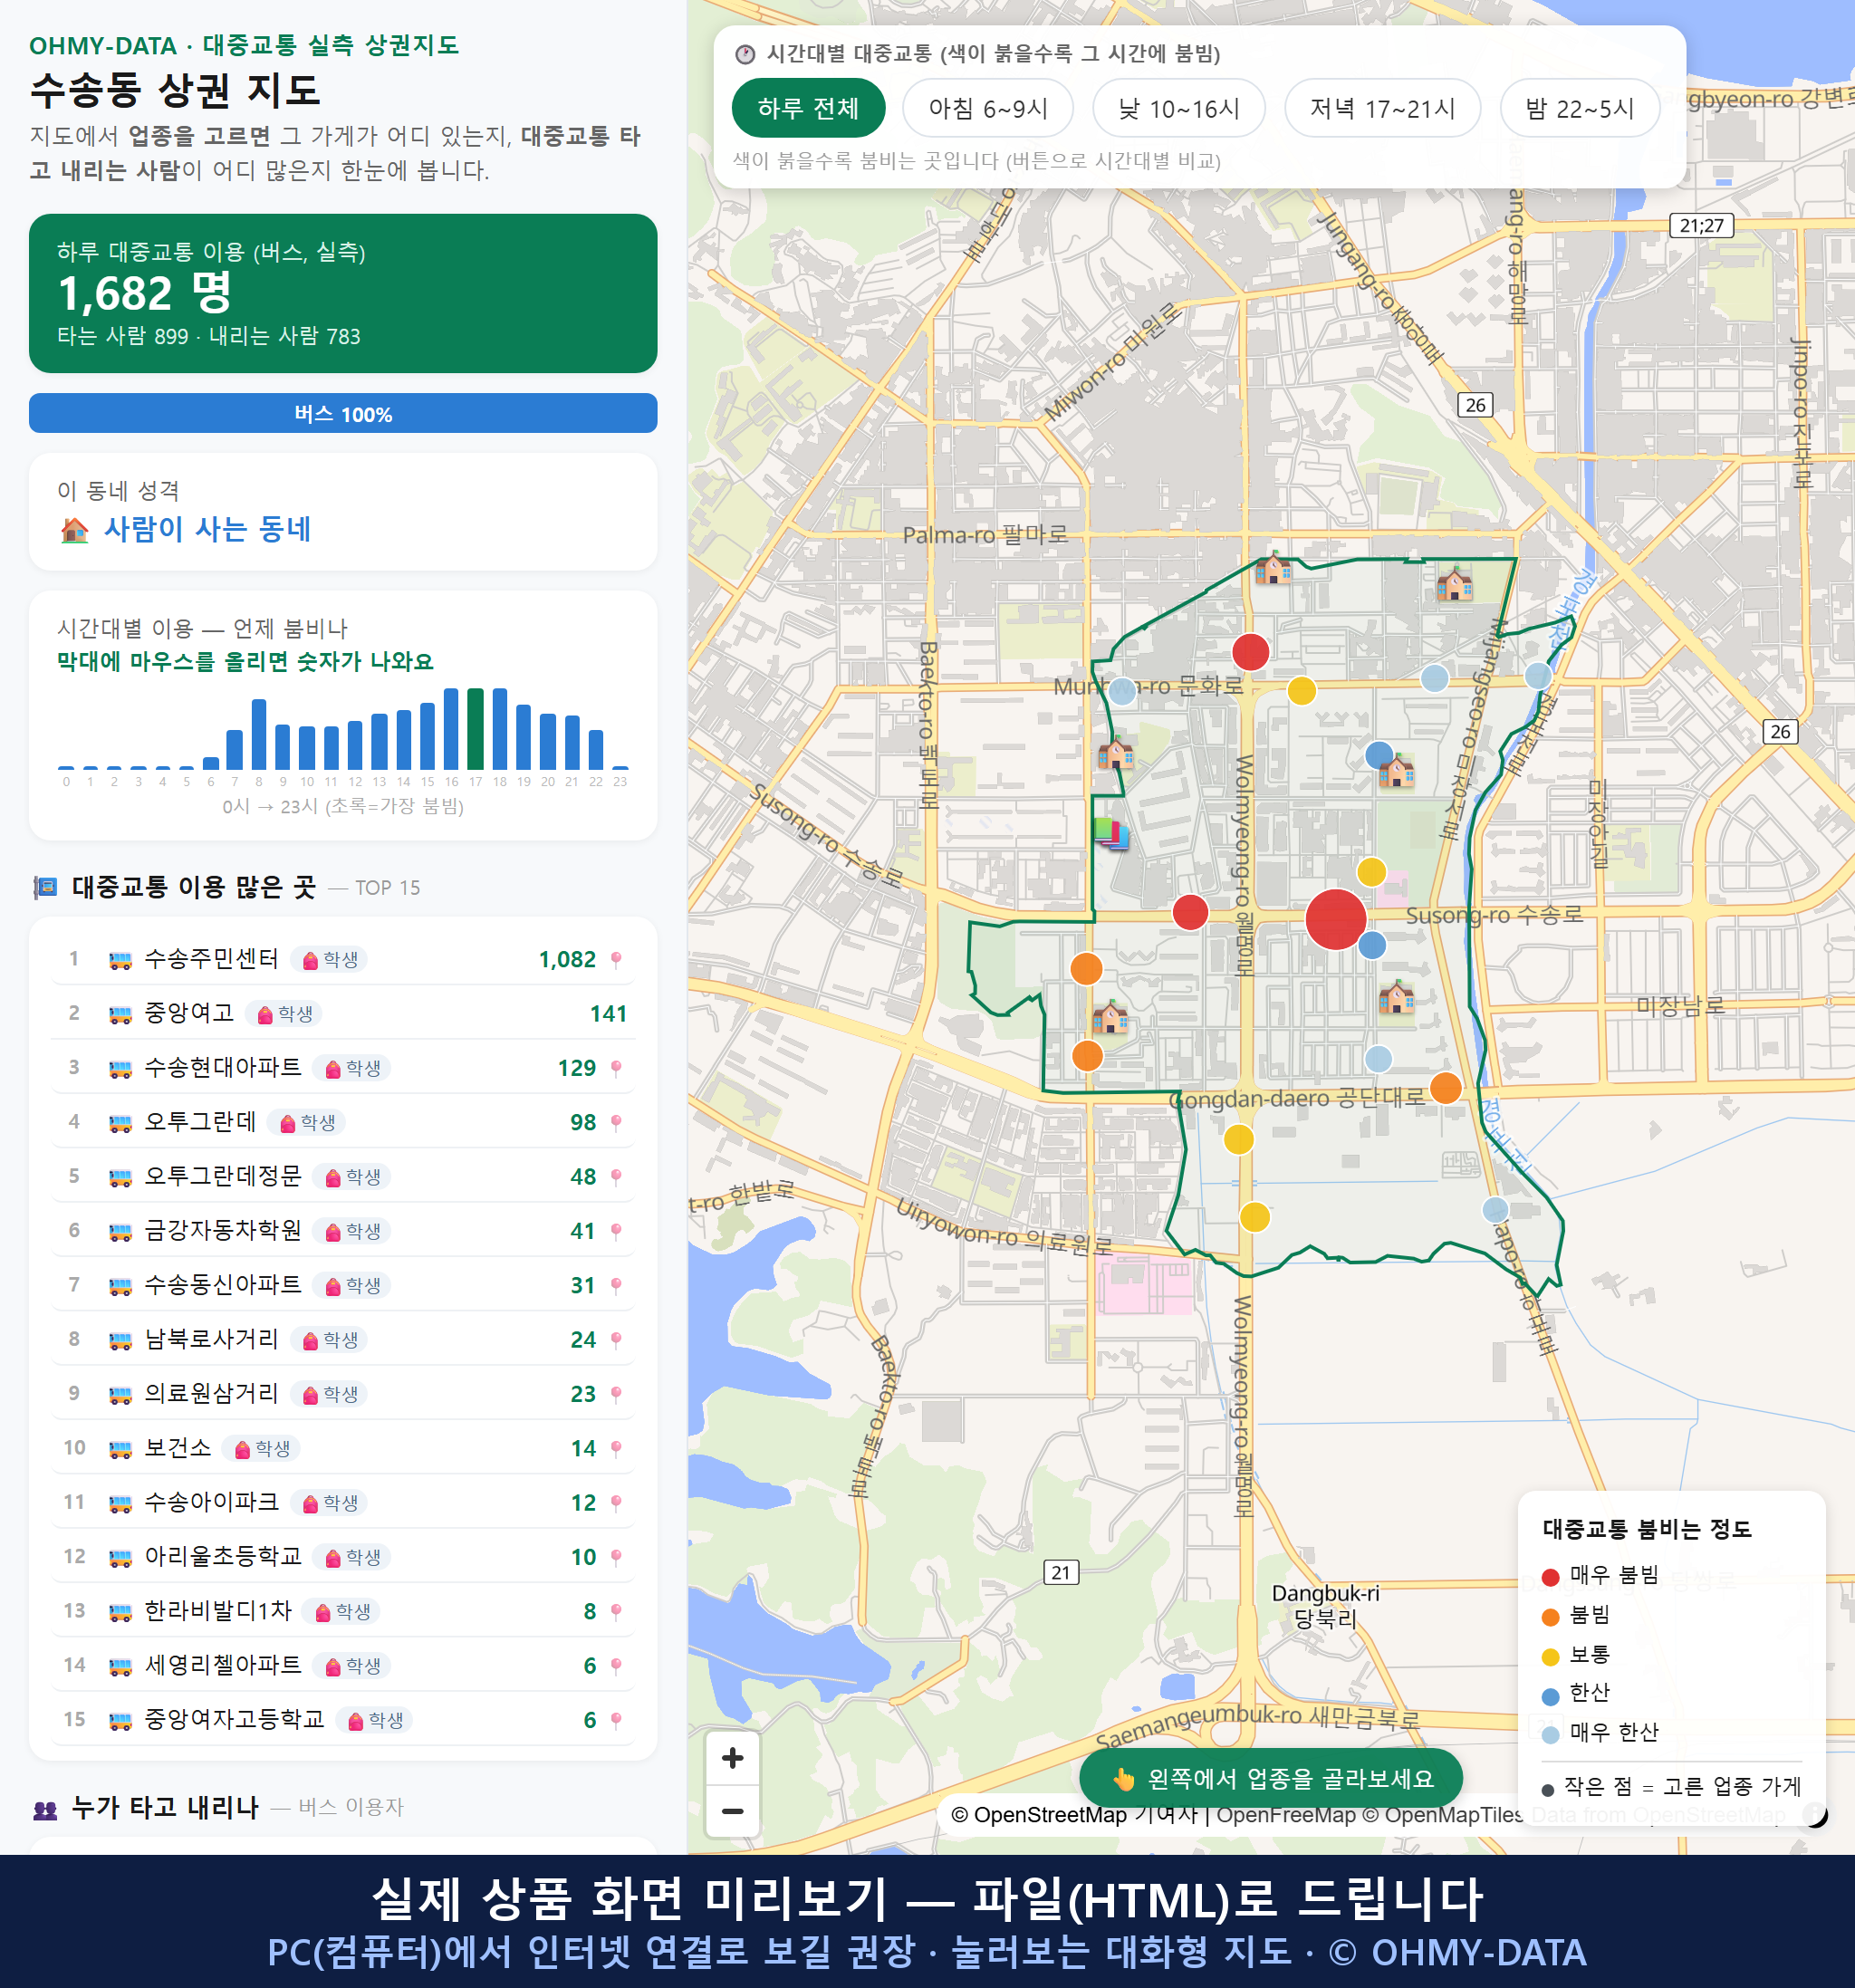The height and width of the screenshot is (1988, 1855).
Task: Click the 왼쪽에서 업종을 골라보세요 button
Action: (x=1270, y=1779)
